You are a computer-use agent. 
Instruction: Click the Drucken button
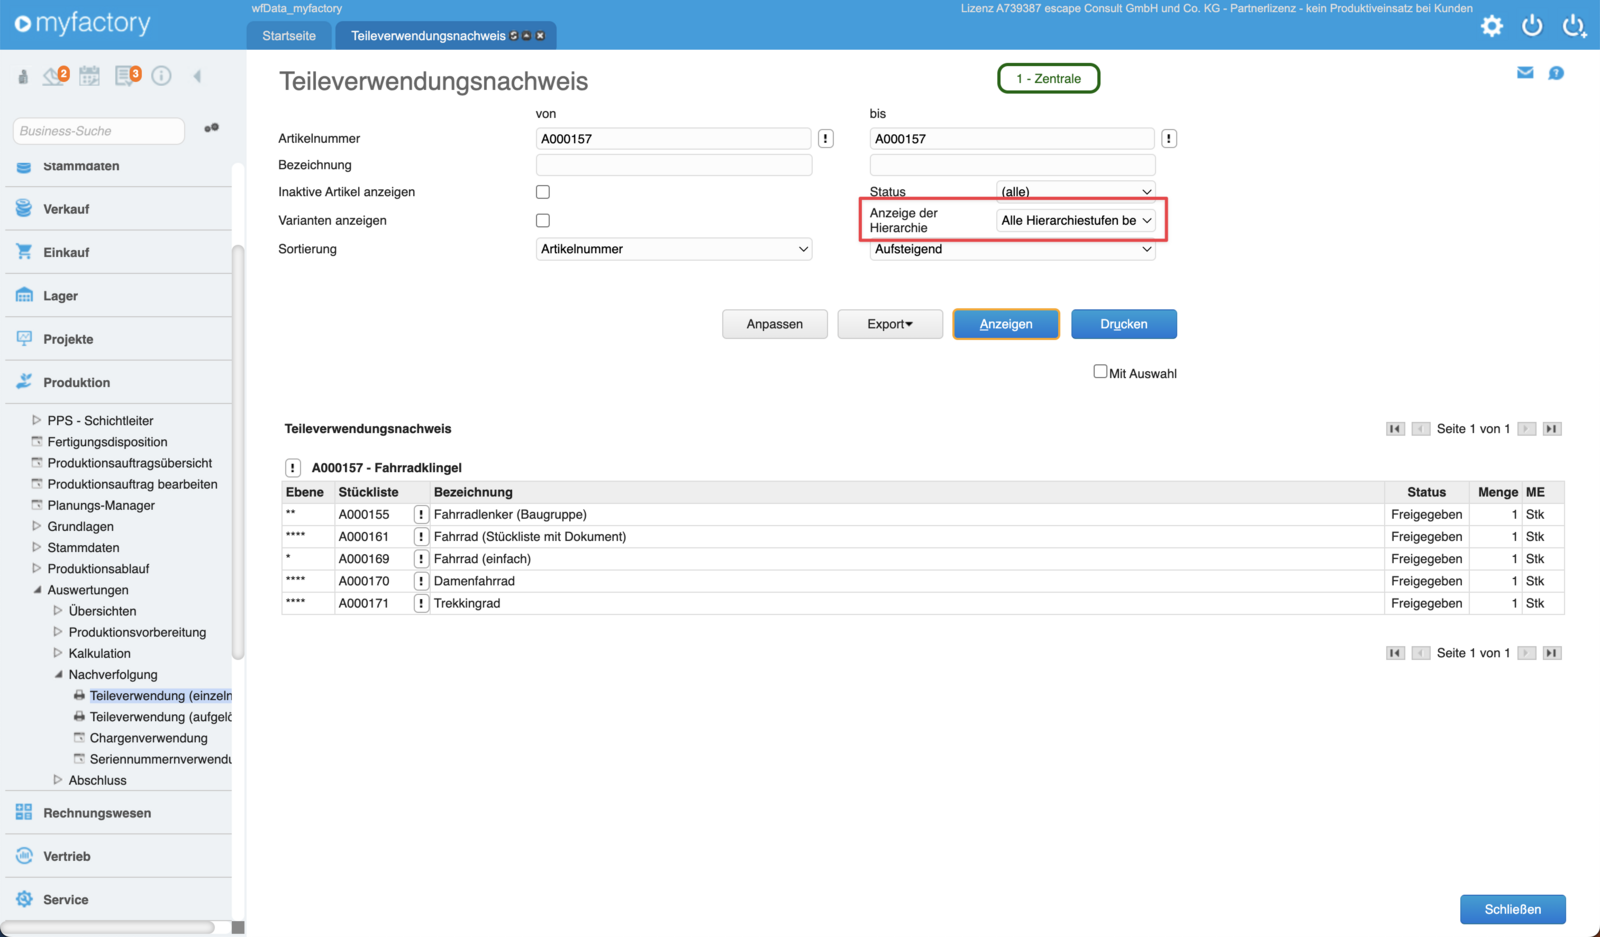1124,324
